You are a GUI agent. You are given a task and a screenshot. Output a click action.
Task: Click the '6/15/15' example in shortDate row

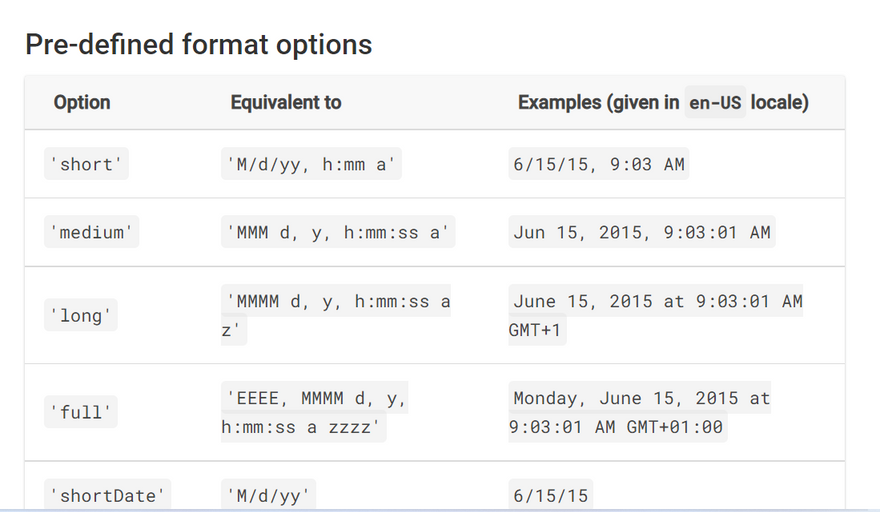(550, 494)
